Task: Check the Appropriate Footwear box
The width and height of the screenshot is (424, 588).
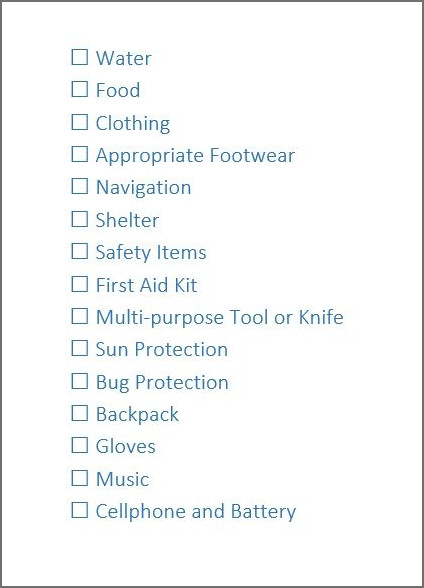Action: 79,154
